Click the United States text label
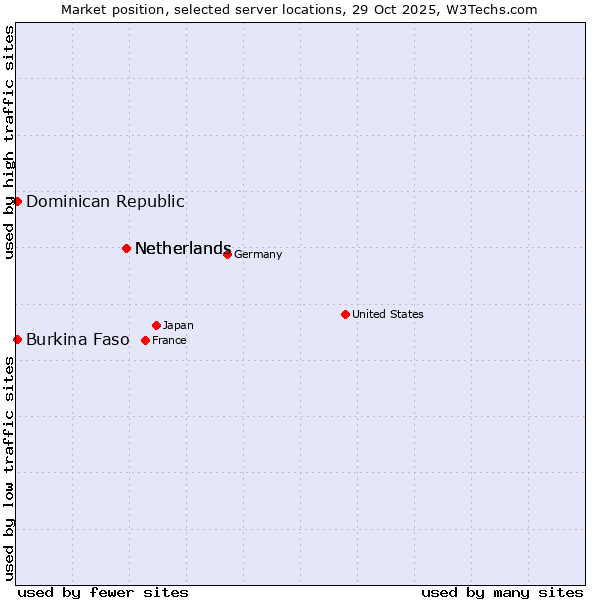The height and width of the screenshot is (600, 600). pos(388,314)
